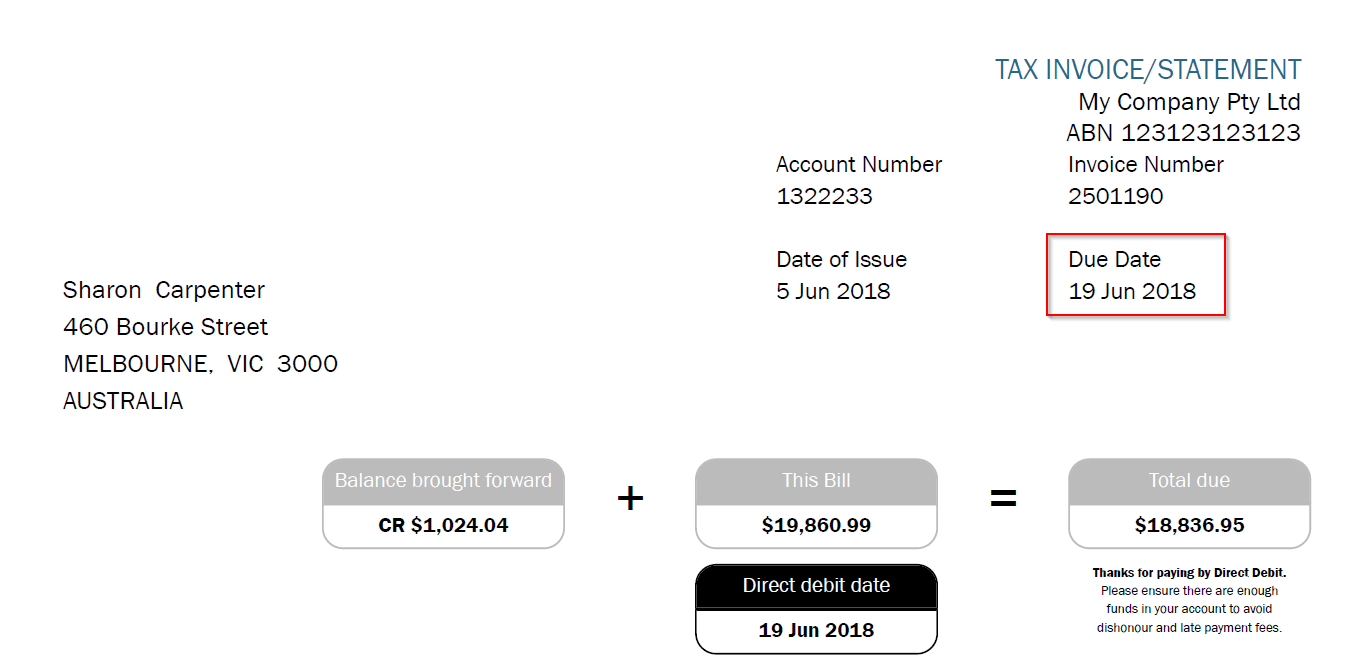
Task: Select the My Company Pty Ltd text
Action: (x=1189, y=102)
